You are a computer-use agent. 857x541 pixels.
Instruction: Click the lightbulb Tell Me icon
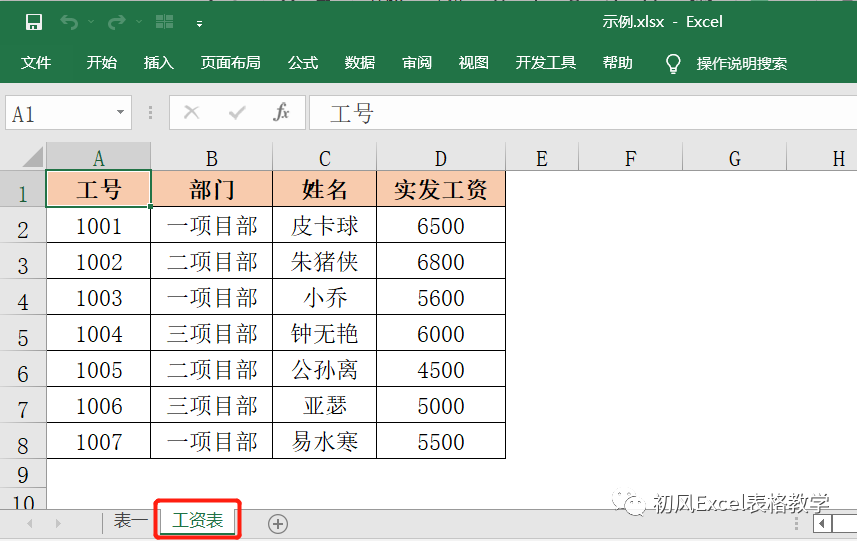pyautogui.click(x=673, y=63)
